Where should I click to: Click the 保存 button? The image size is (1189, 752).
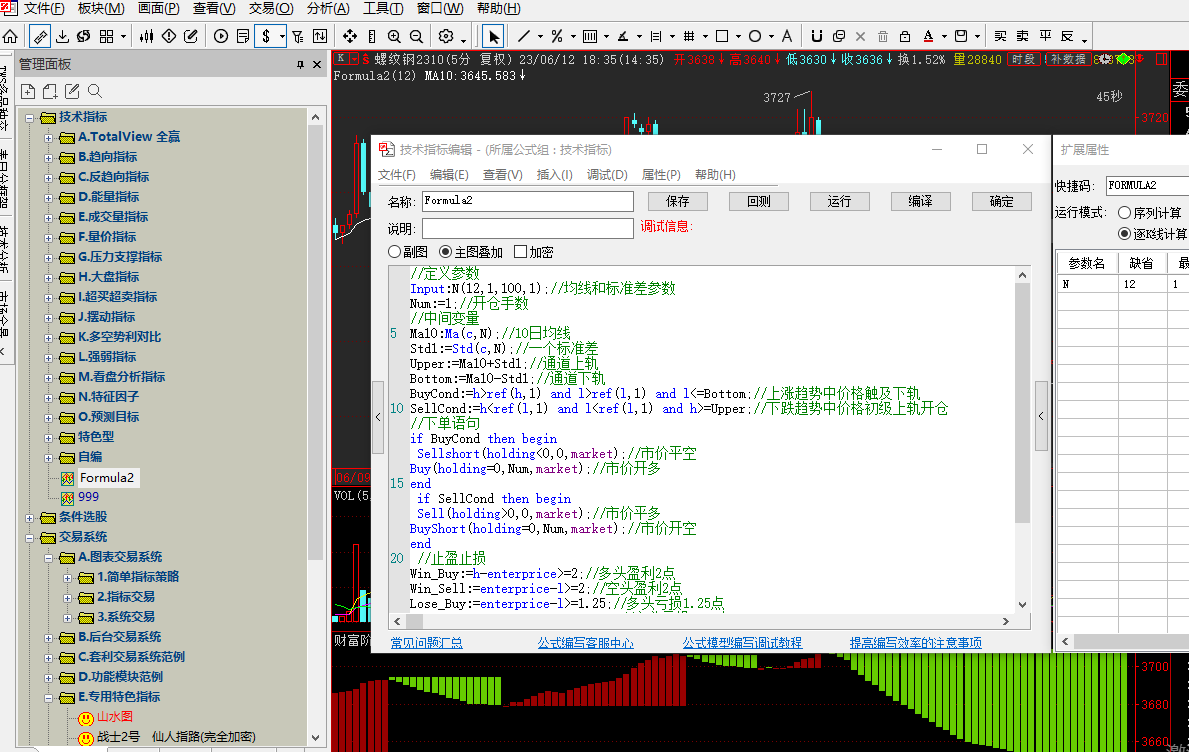point(678,201)
